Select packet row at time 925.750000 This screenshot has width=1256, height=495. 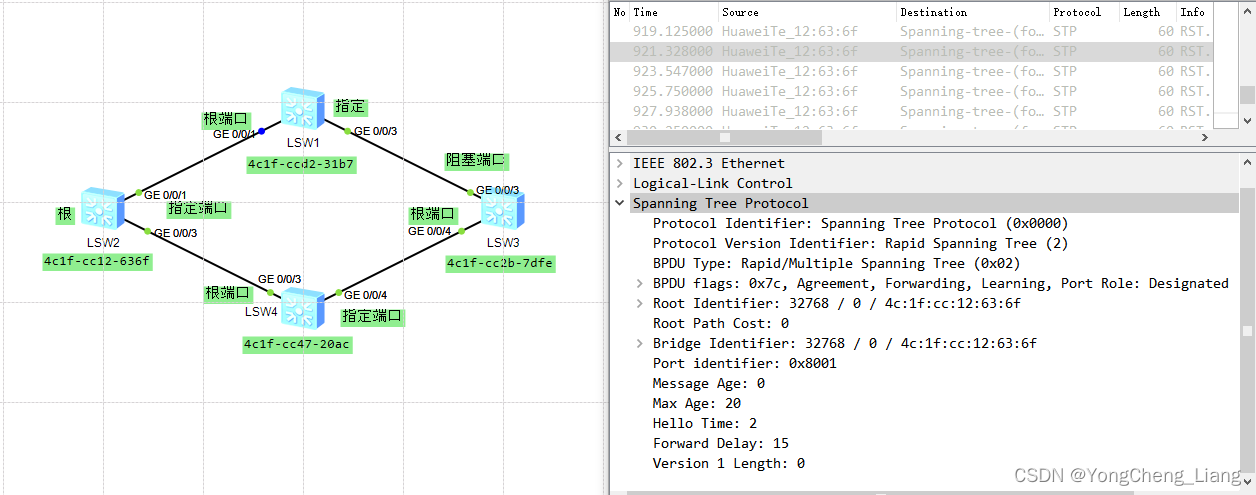(911, 91)
